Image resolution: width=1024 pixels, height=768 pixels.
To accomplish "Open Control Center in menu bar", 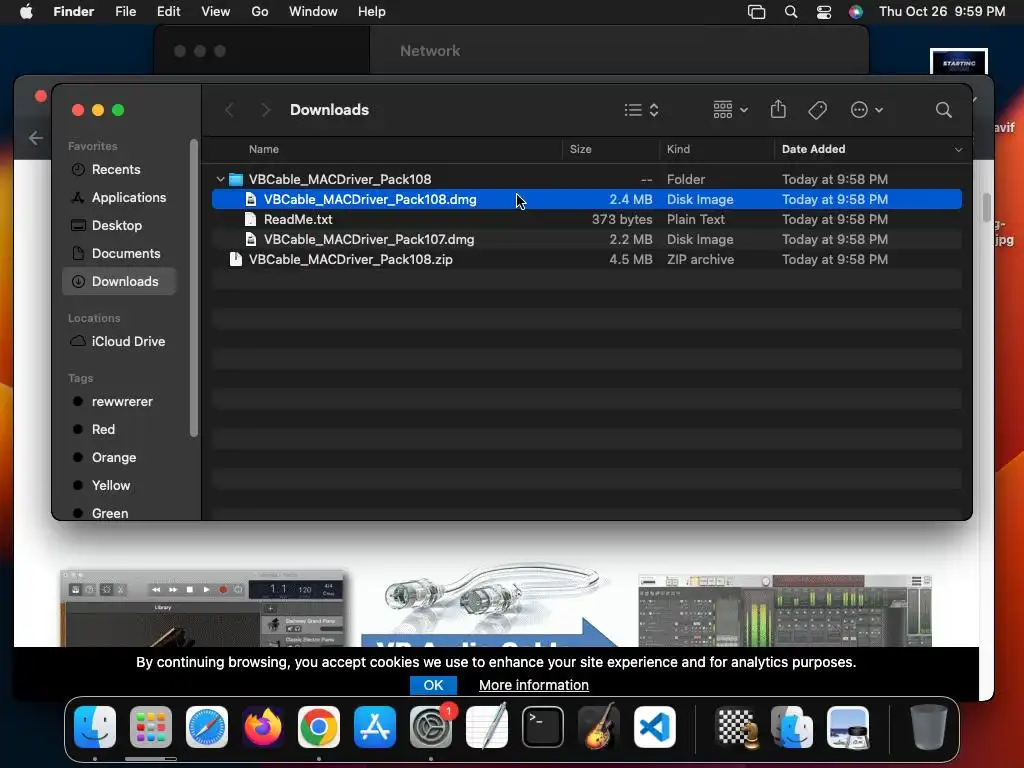I will click(824, 12).
